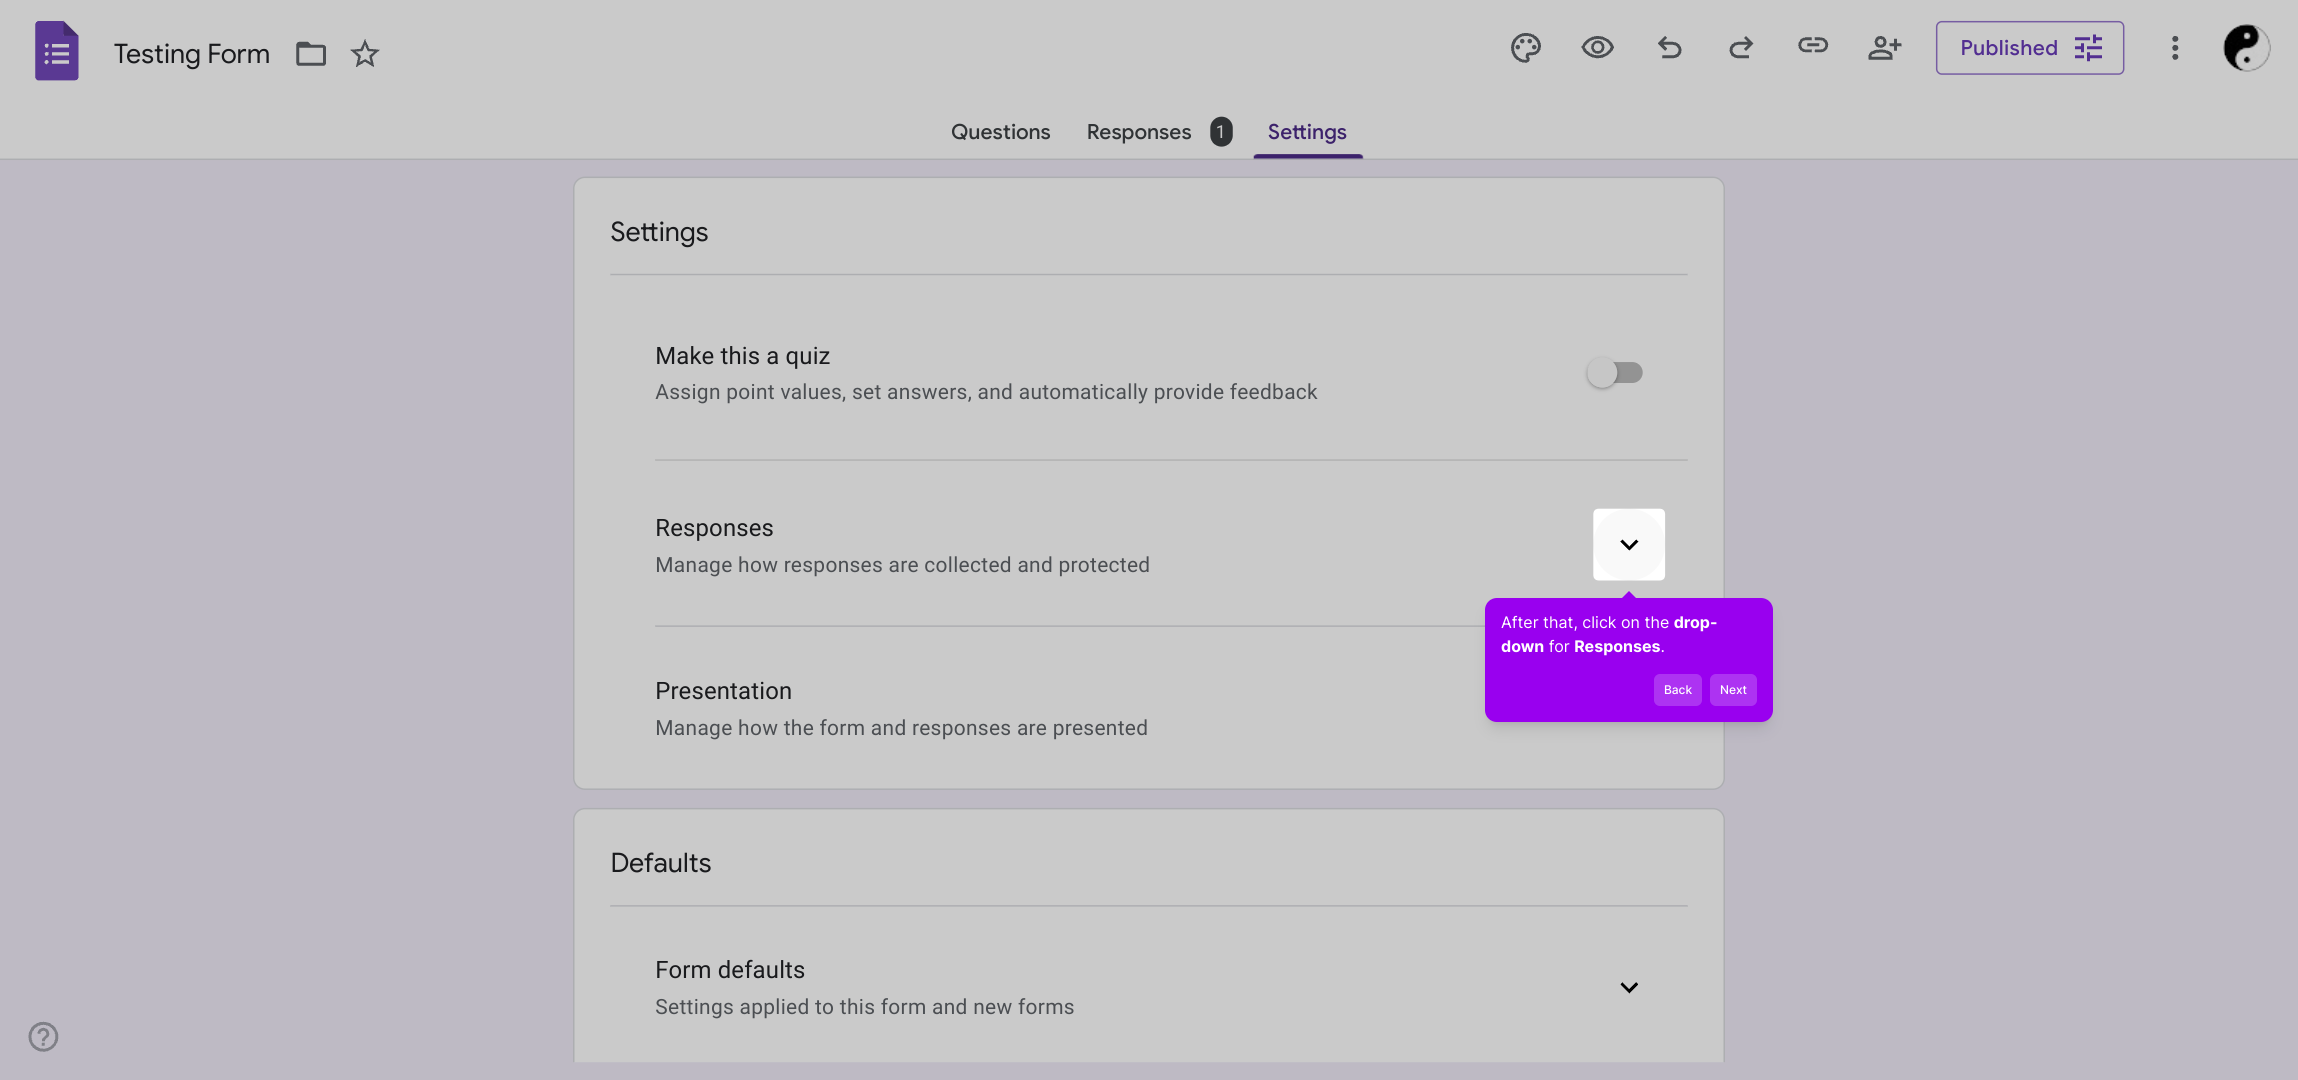Switch to the Responses tab

[1139, 132]
